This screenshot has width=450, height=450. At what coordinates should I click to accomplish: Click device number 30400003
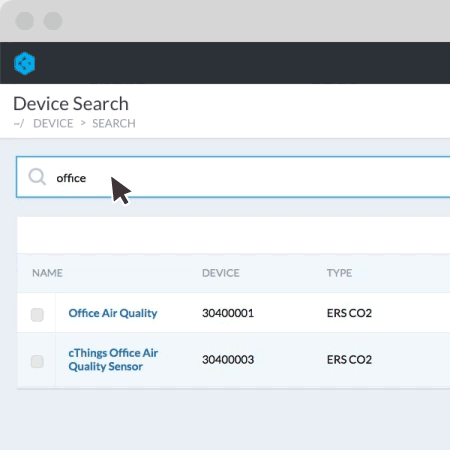pyautogui.click(x=228, y=360)
